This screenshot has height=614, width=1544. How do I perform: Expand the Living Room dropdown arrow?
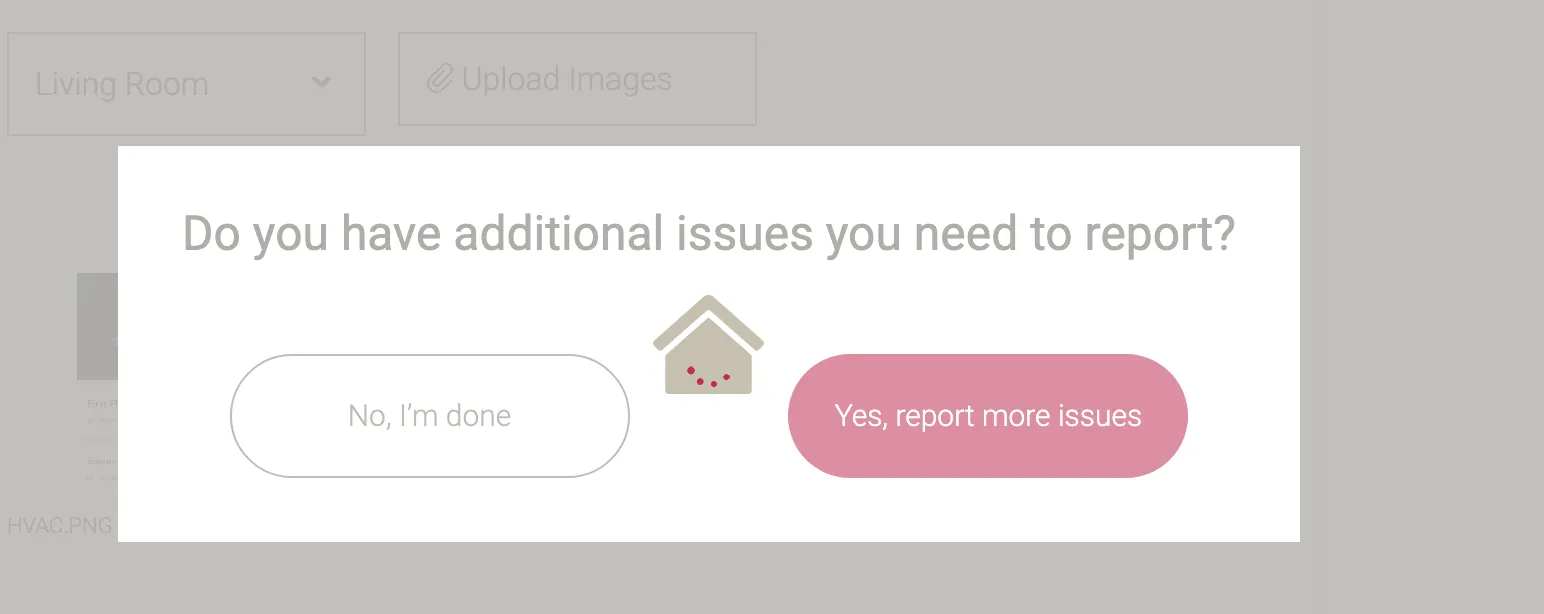click(321, 83)
